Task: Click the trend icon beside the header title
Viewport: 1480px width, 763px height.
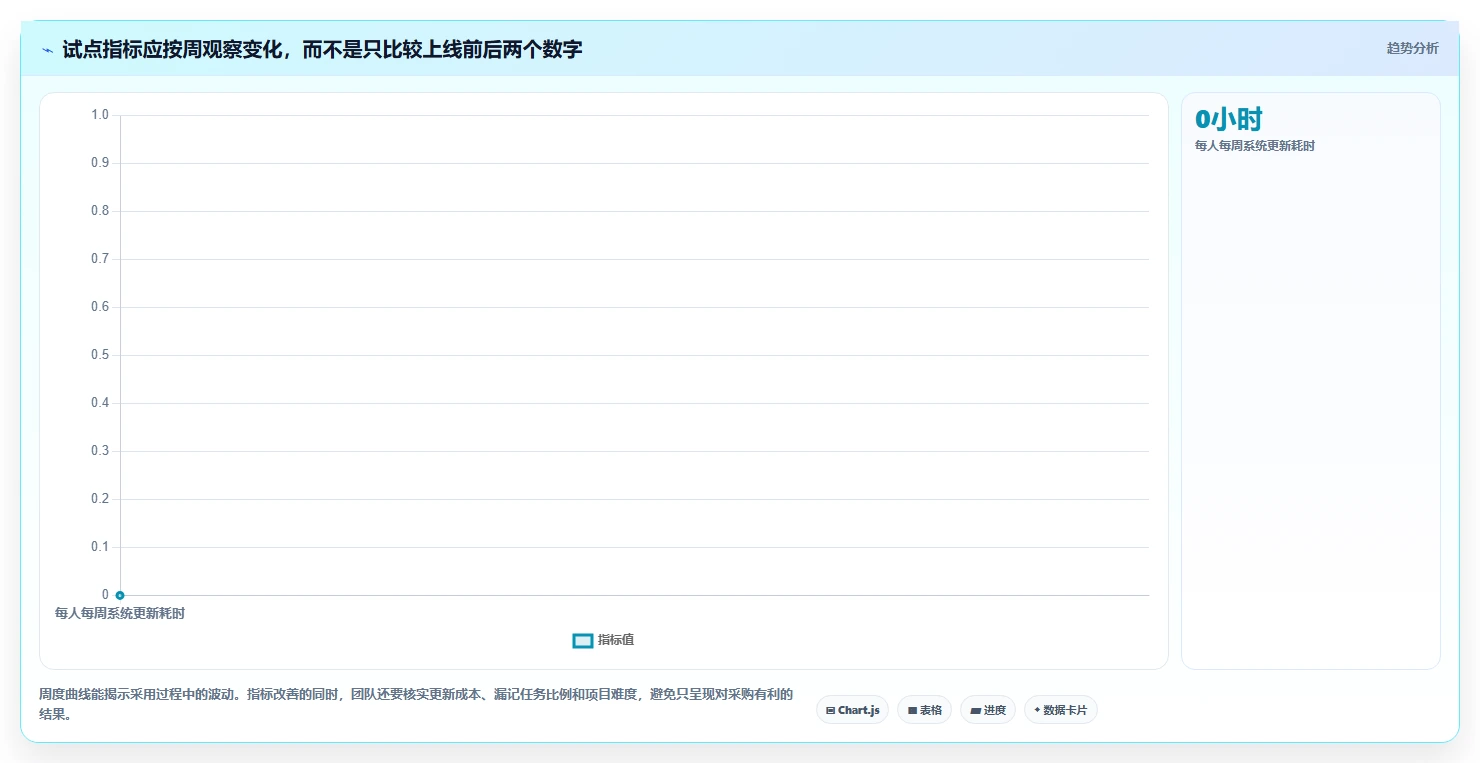Action: pyautogui.click(x=47, y=50)
